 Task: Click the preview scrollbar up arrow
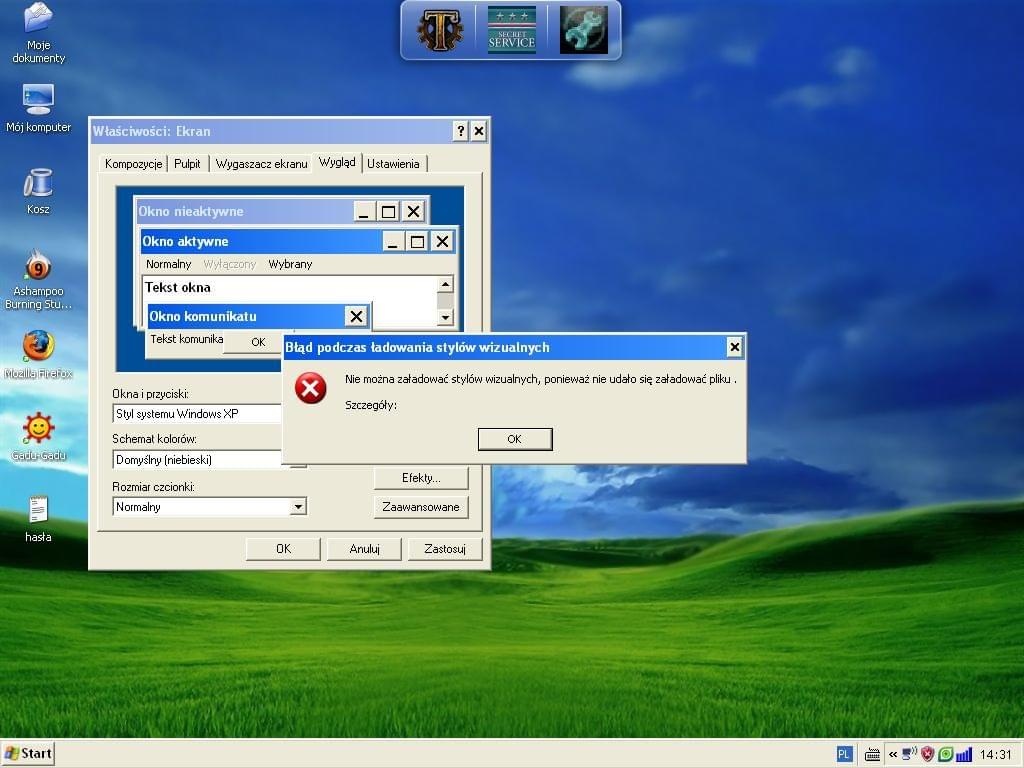point(445,284)
